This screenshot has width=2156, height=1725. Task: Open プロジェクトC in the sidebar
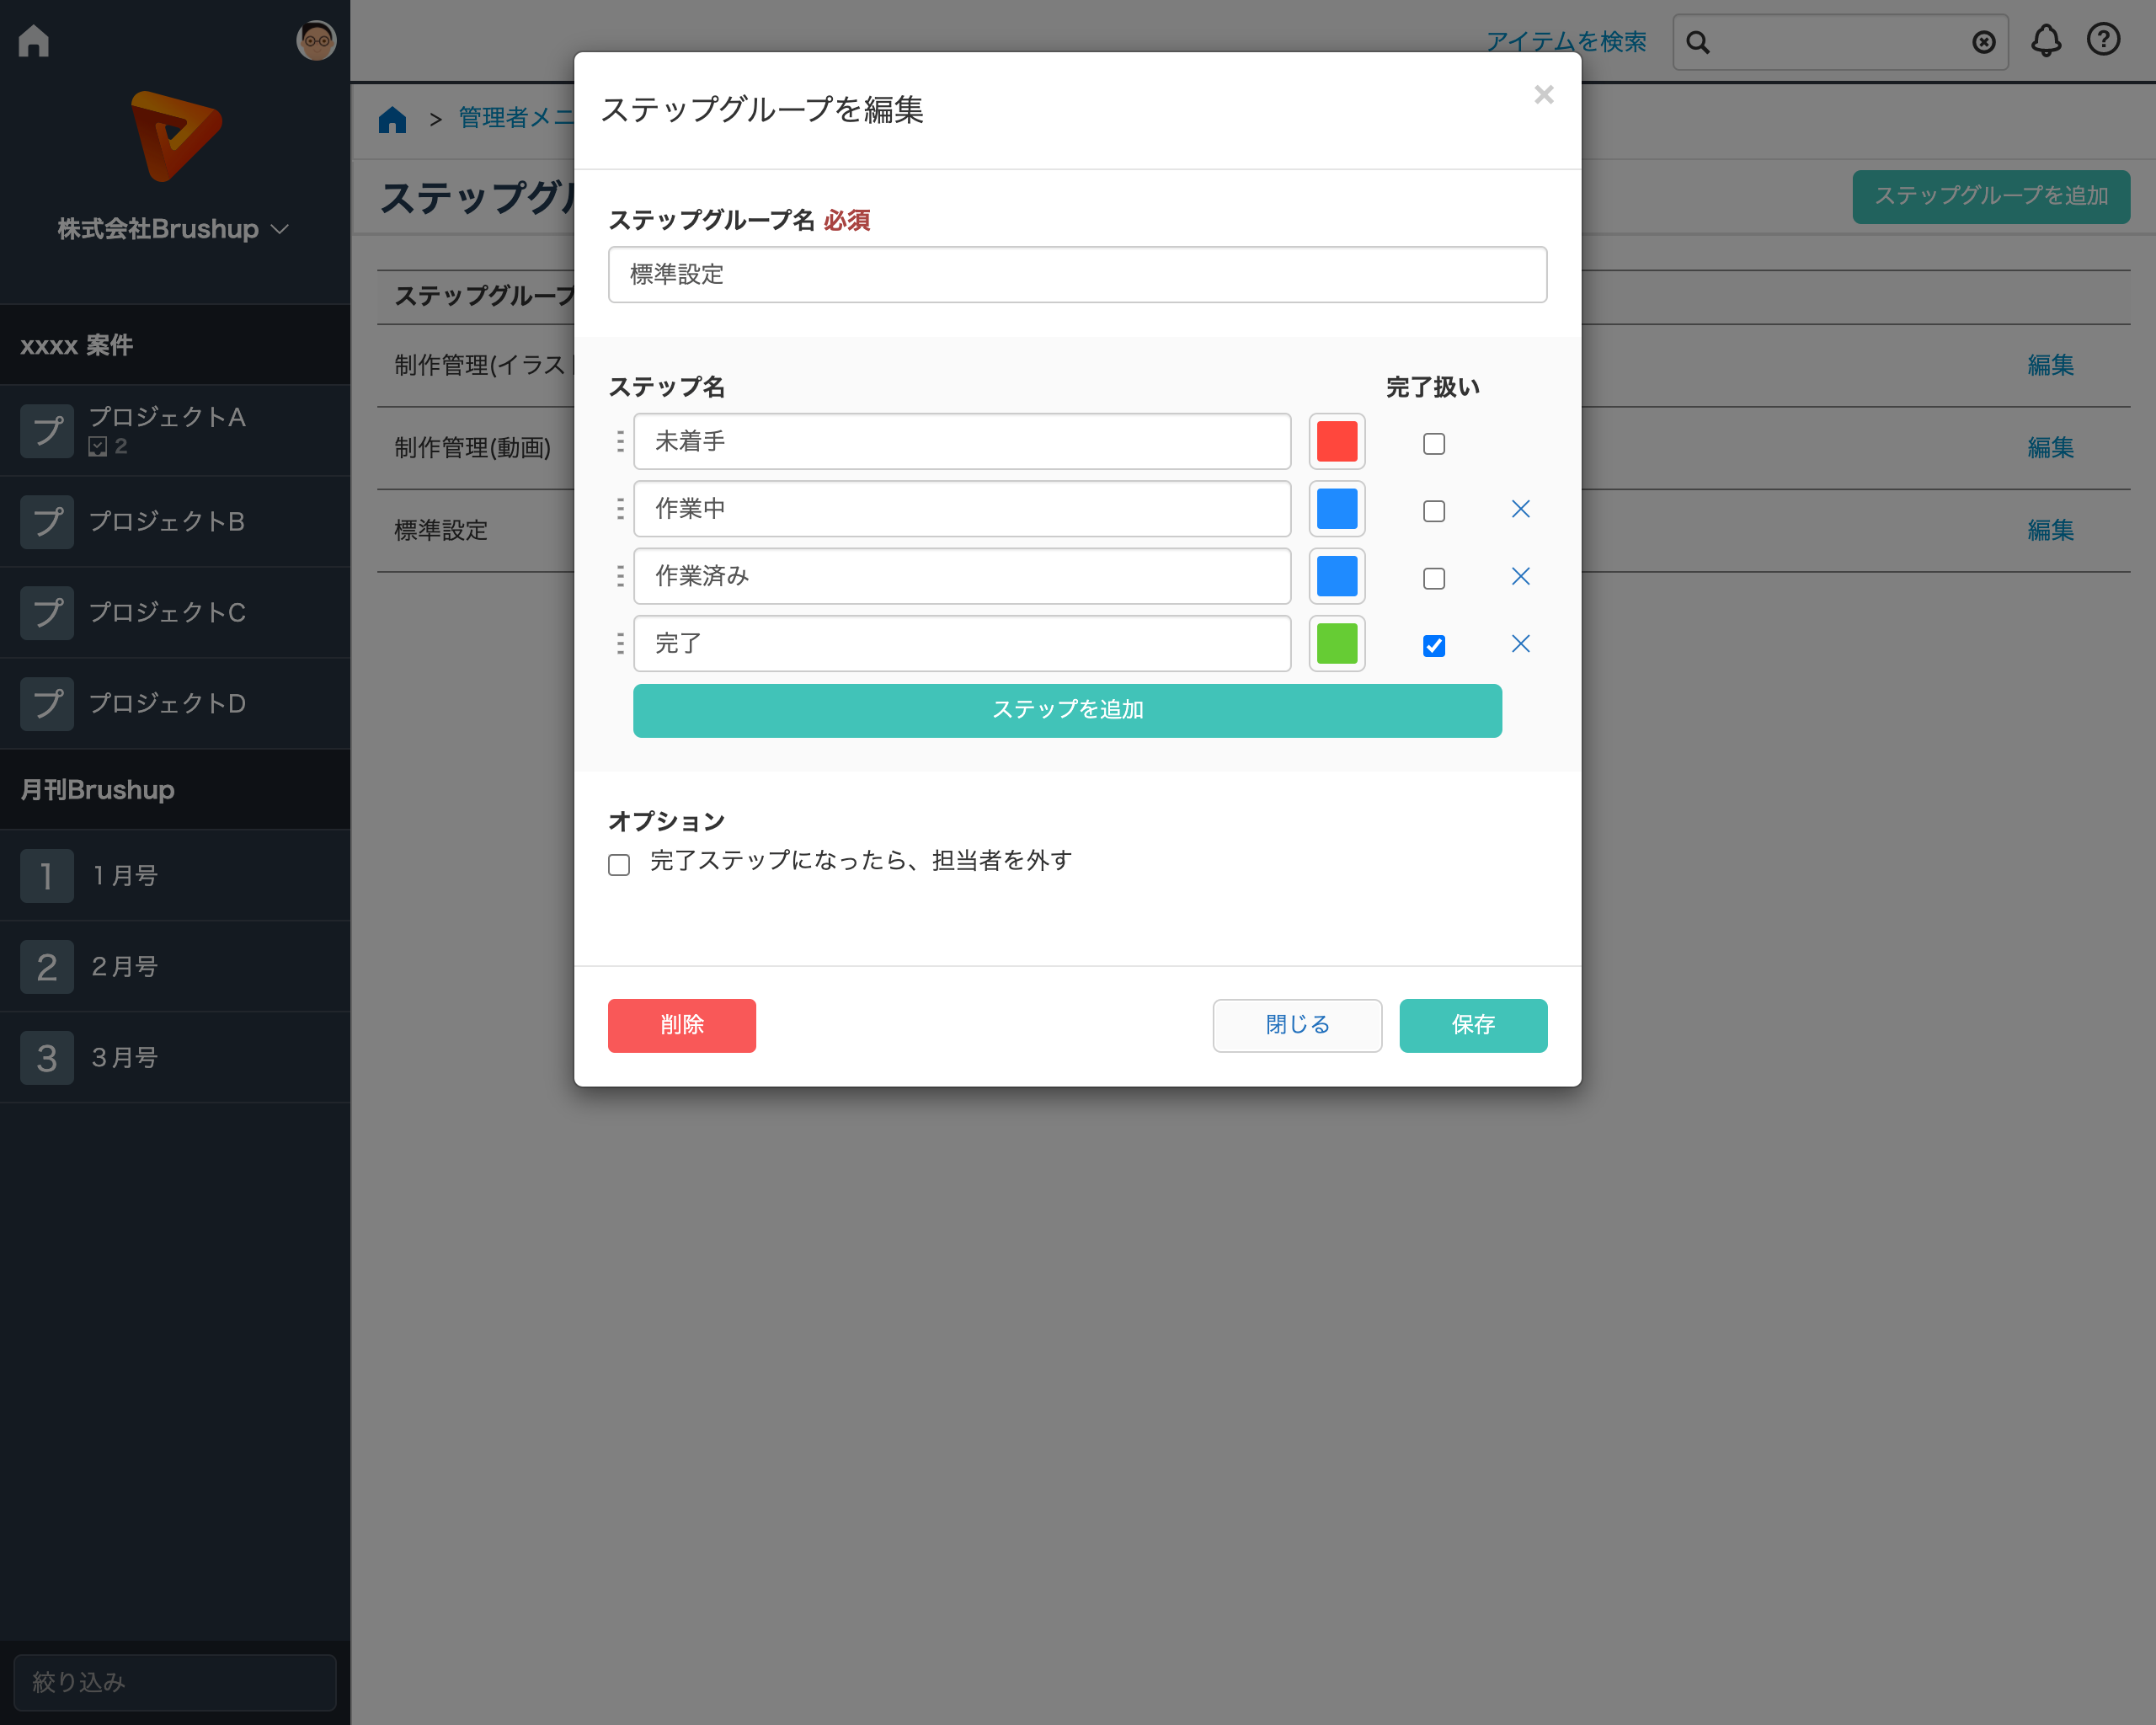pos(175,612)
